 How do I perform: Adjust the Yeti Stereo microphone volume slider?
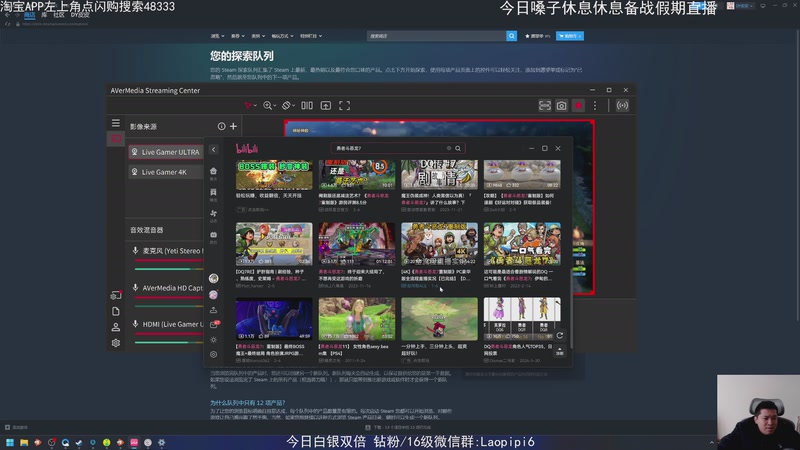169,268
